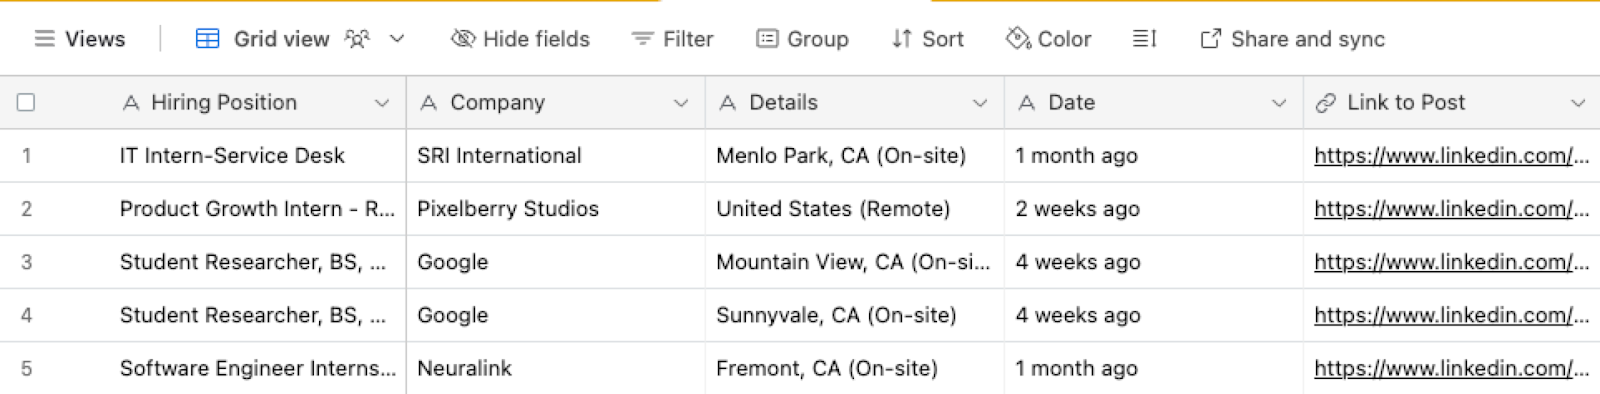
Task: Select the 1 month ago cell in Neuralink row
Action: coord(1154,368)
